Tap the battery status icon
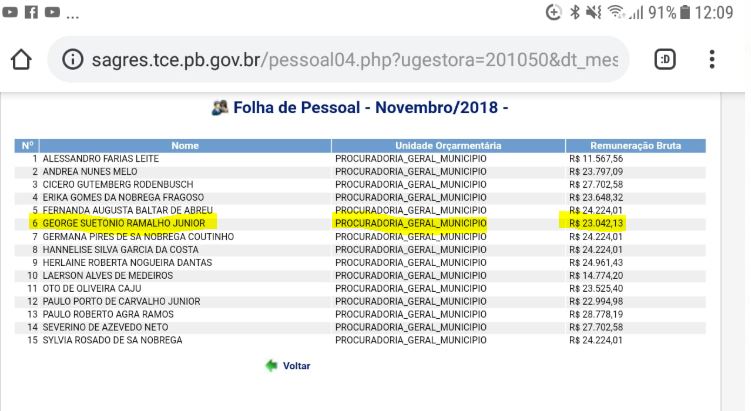The image size is (751, 411). click(x=685, y=12)
